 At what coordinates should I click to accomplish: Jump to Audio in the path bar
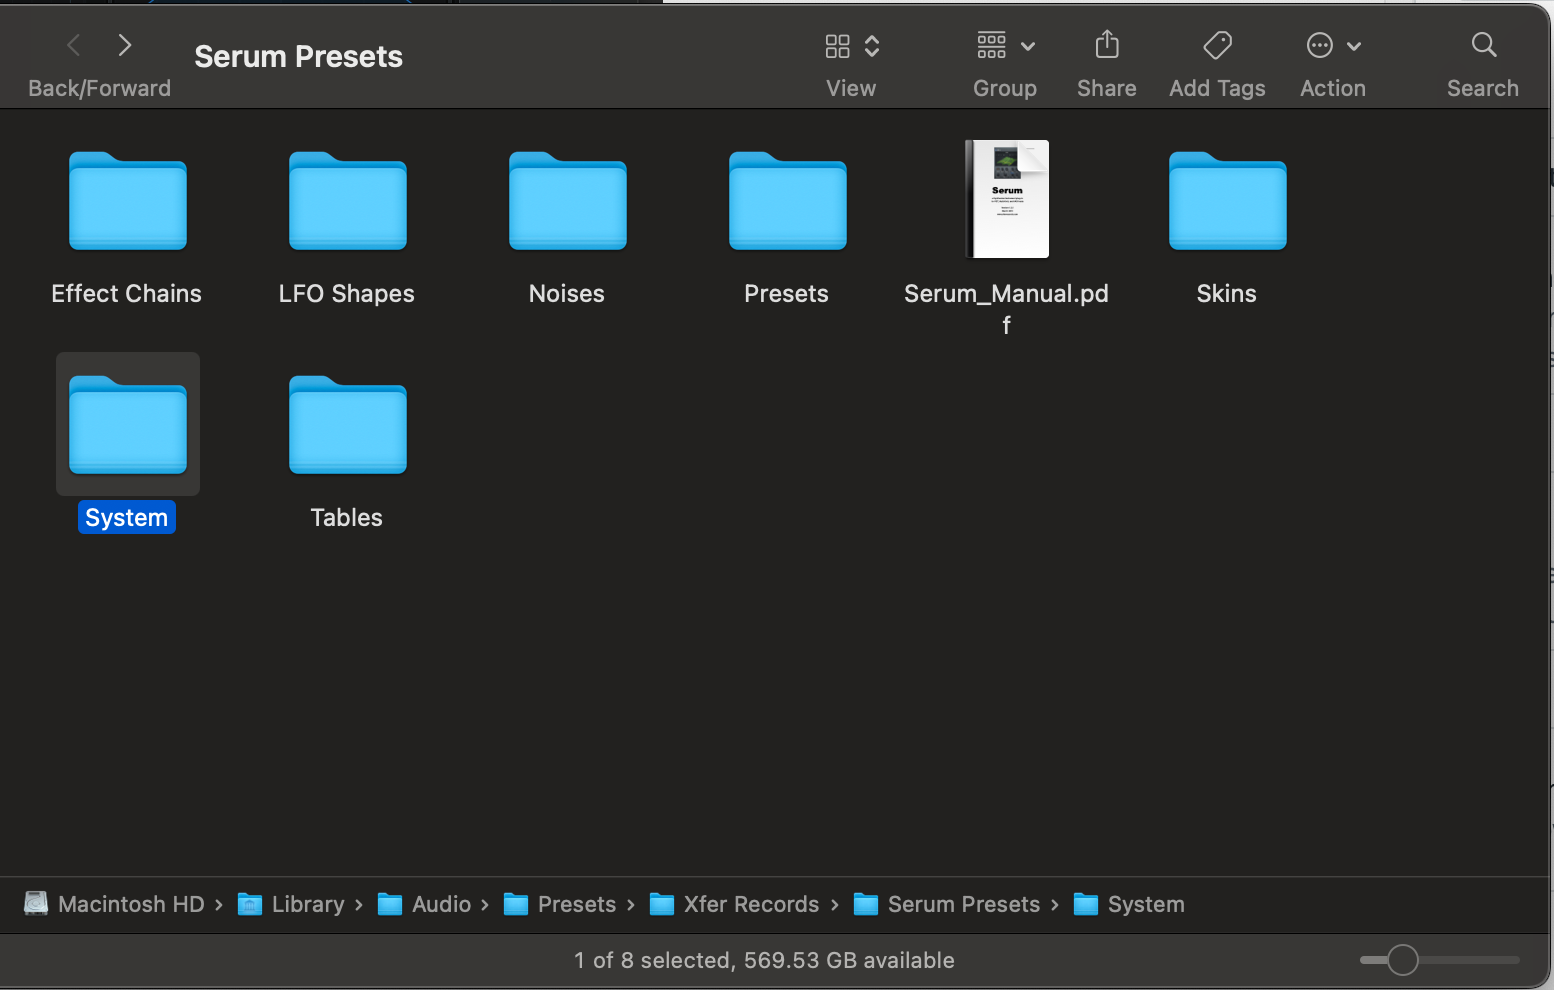(424, 904)
